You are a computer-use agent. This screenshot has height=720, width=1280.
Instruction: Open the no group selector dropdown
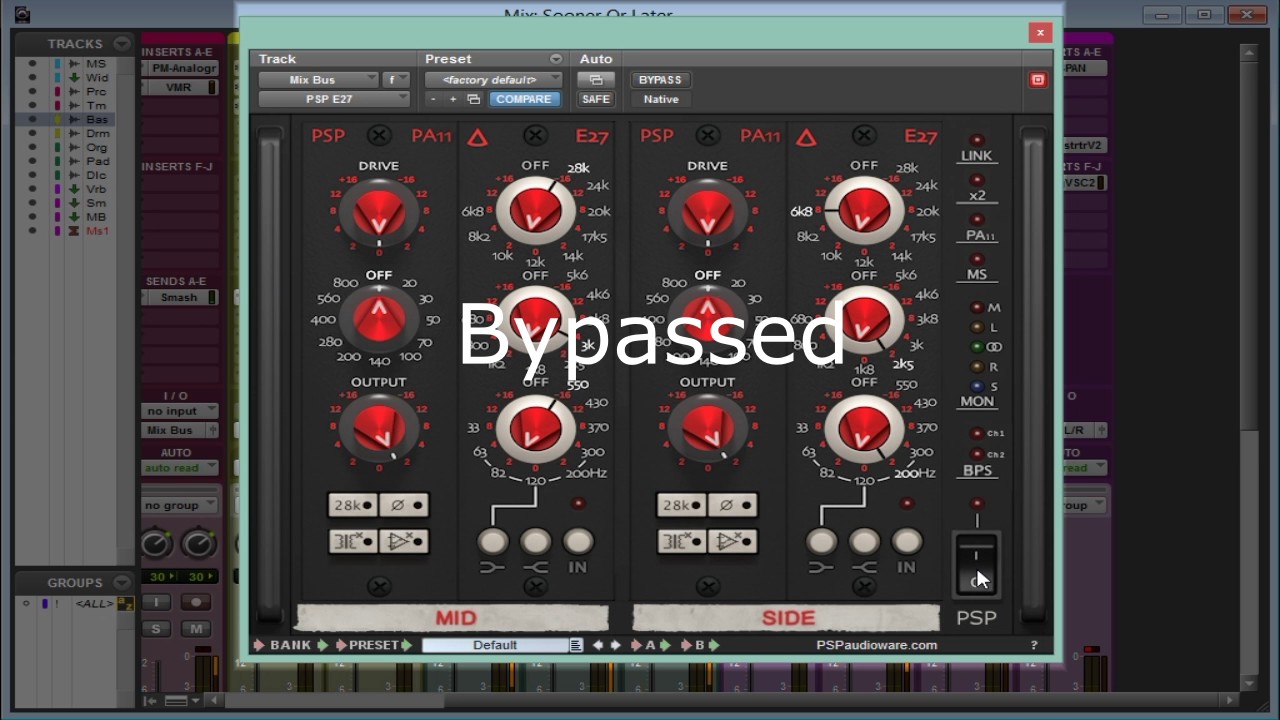180,505
